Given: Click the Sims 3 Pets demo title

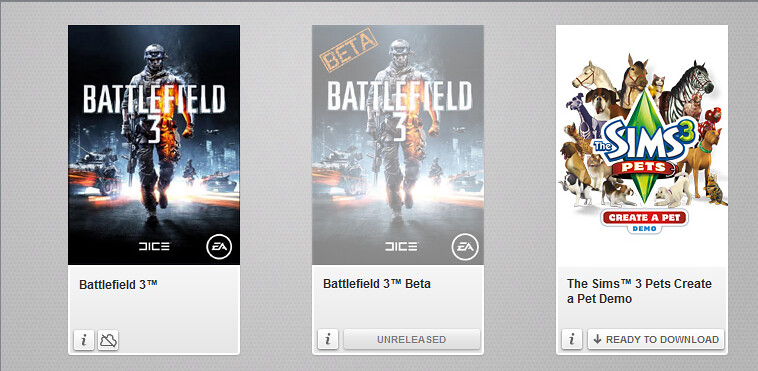Looking at the screenshot, I should 639,291.
